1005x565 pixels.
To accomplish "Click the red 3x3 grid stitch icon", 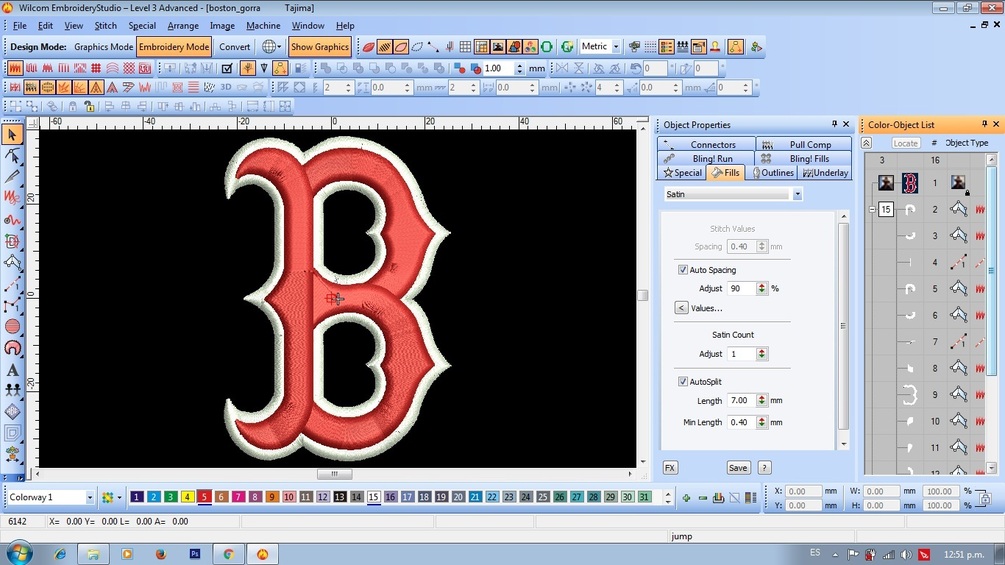I will [x=96, y=68].
